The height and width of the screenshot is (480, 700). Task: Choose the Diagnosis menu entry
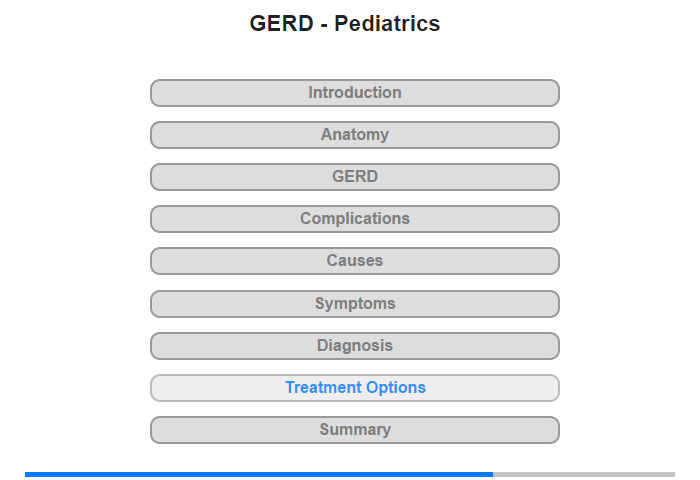point(354,346)
